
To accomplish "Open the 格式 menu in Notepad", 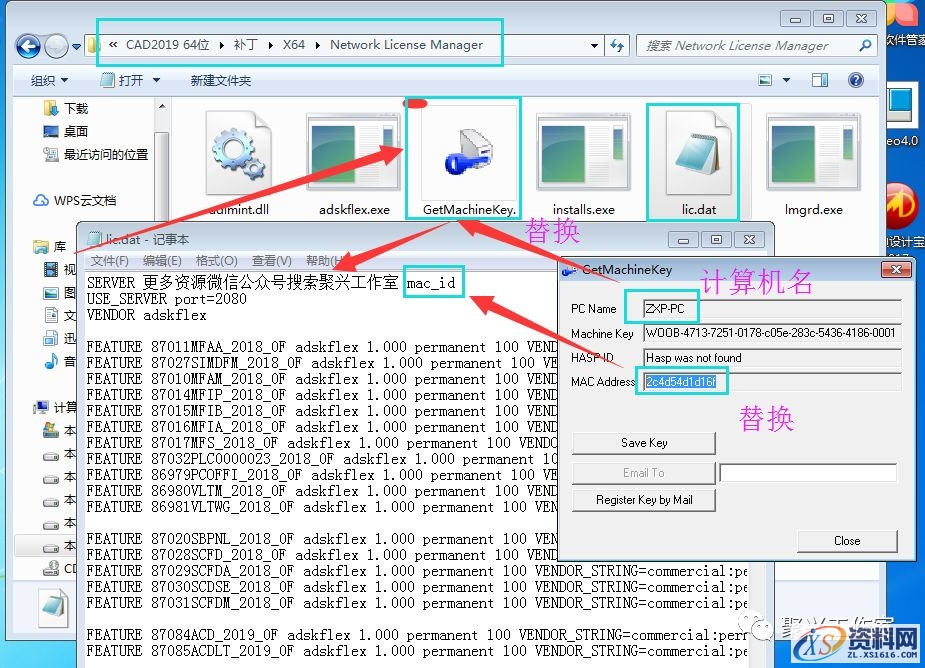I will coord(217,260).
